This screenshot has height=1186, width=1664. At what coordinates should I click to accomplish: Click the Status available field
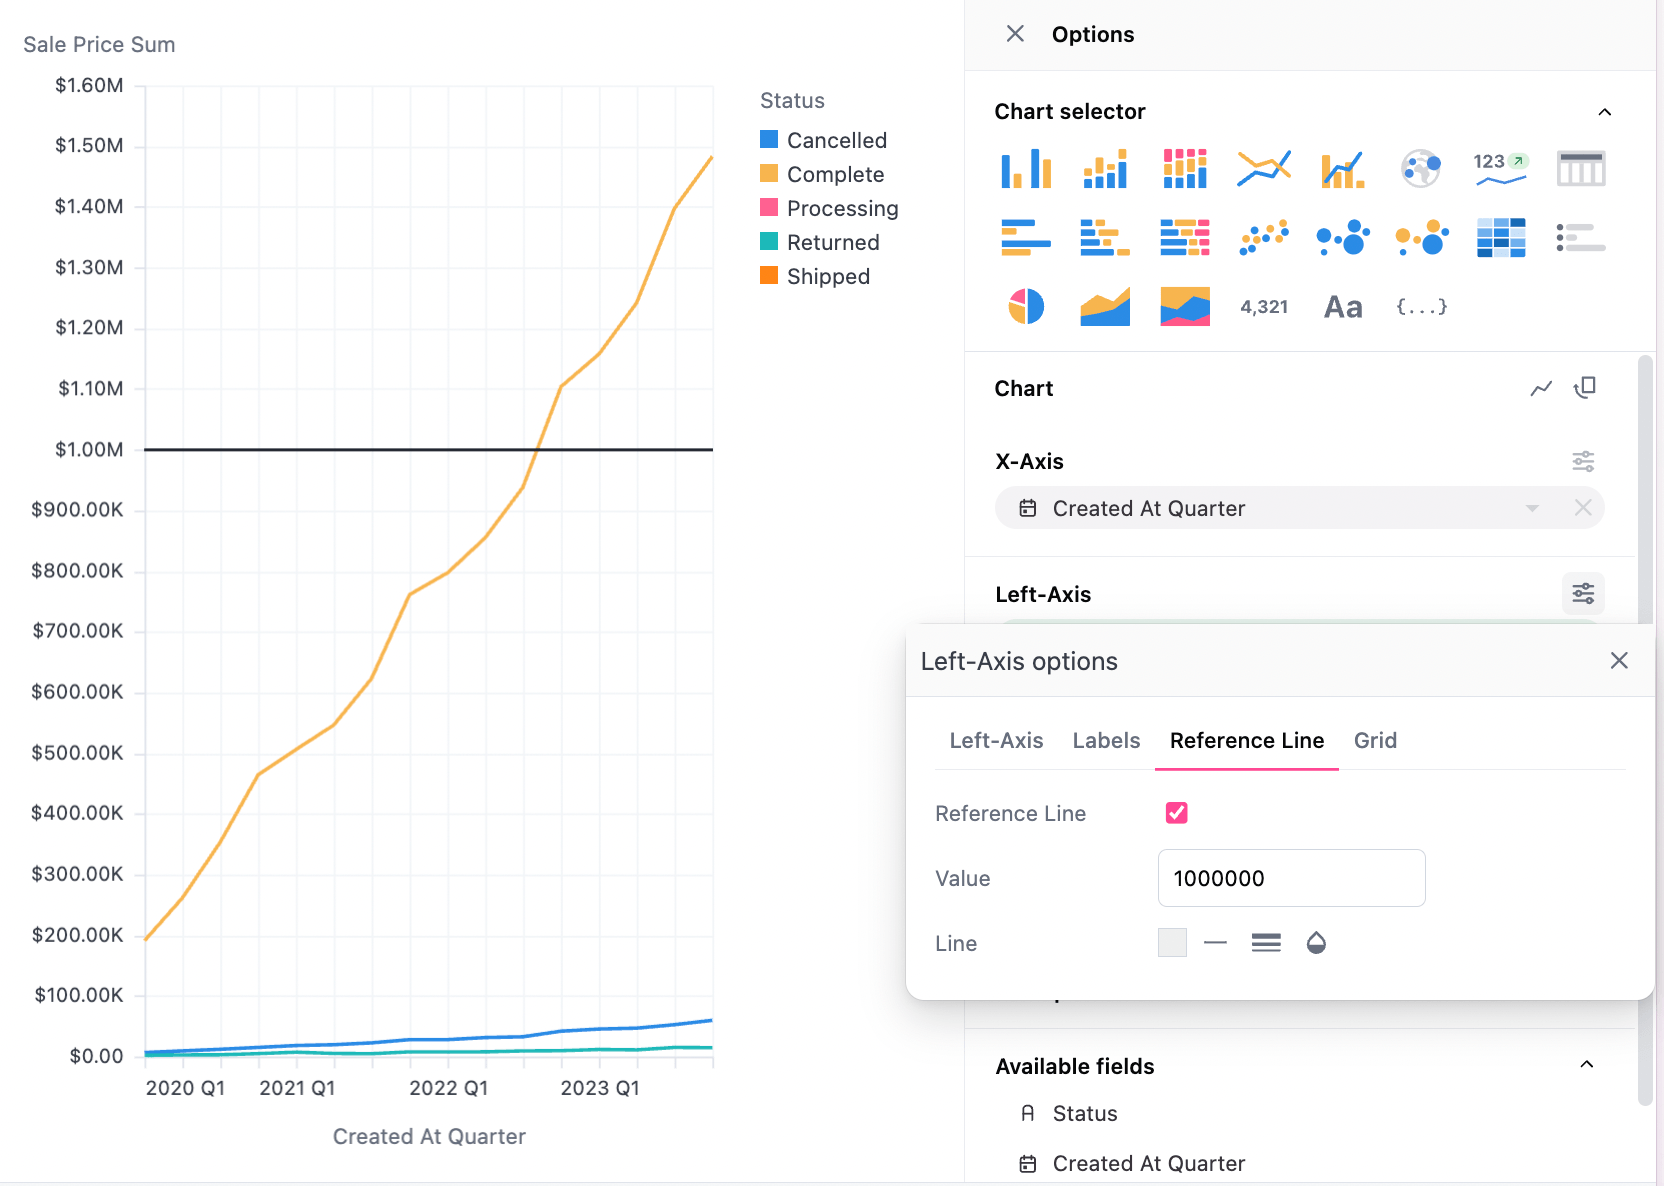(x=1085, y=1114)
